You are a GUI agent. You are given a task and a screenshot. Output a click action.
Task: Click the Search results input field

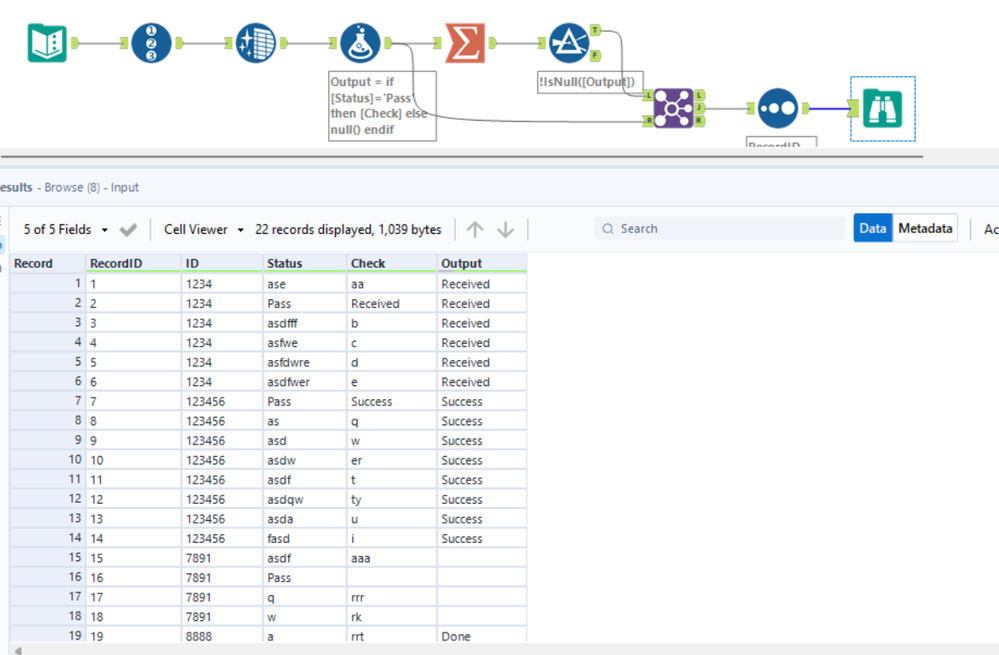(719, 229)
